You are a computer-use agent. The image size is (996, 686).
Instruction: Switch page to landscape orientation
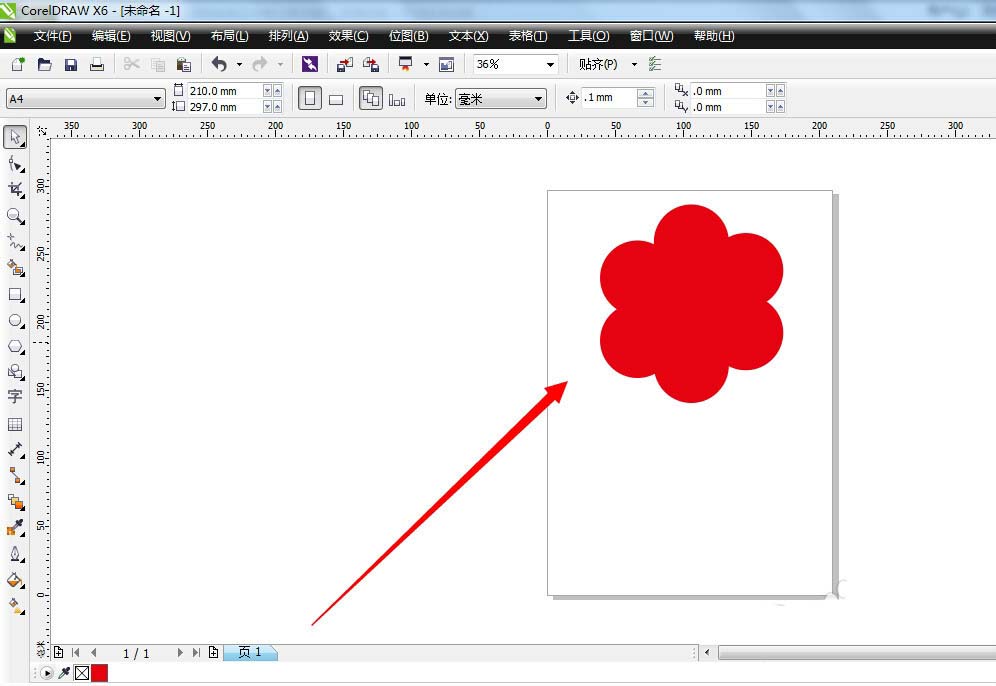pyautogui.click(x=336, y=99)
